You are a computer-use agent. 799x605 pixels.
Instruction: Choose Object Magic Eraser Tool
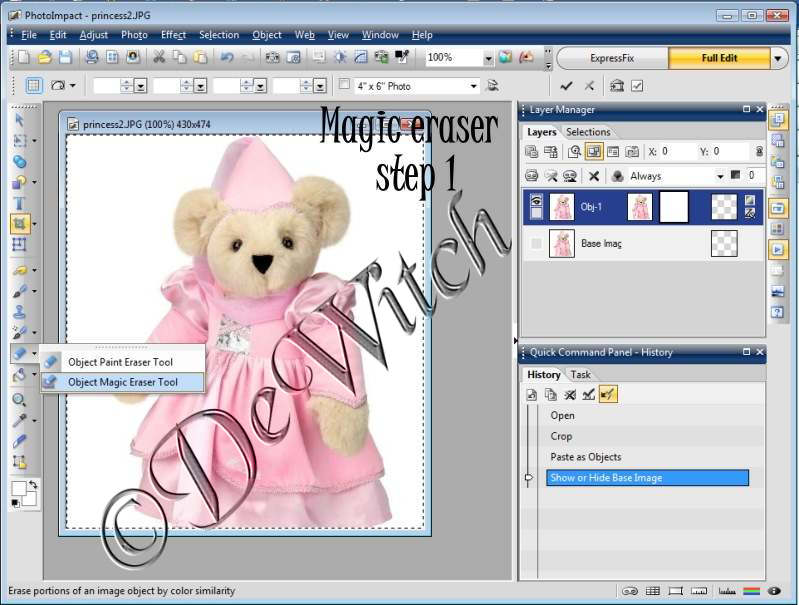[x=122, y=381]
